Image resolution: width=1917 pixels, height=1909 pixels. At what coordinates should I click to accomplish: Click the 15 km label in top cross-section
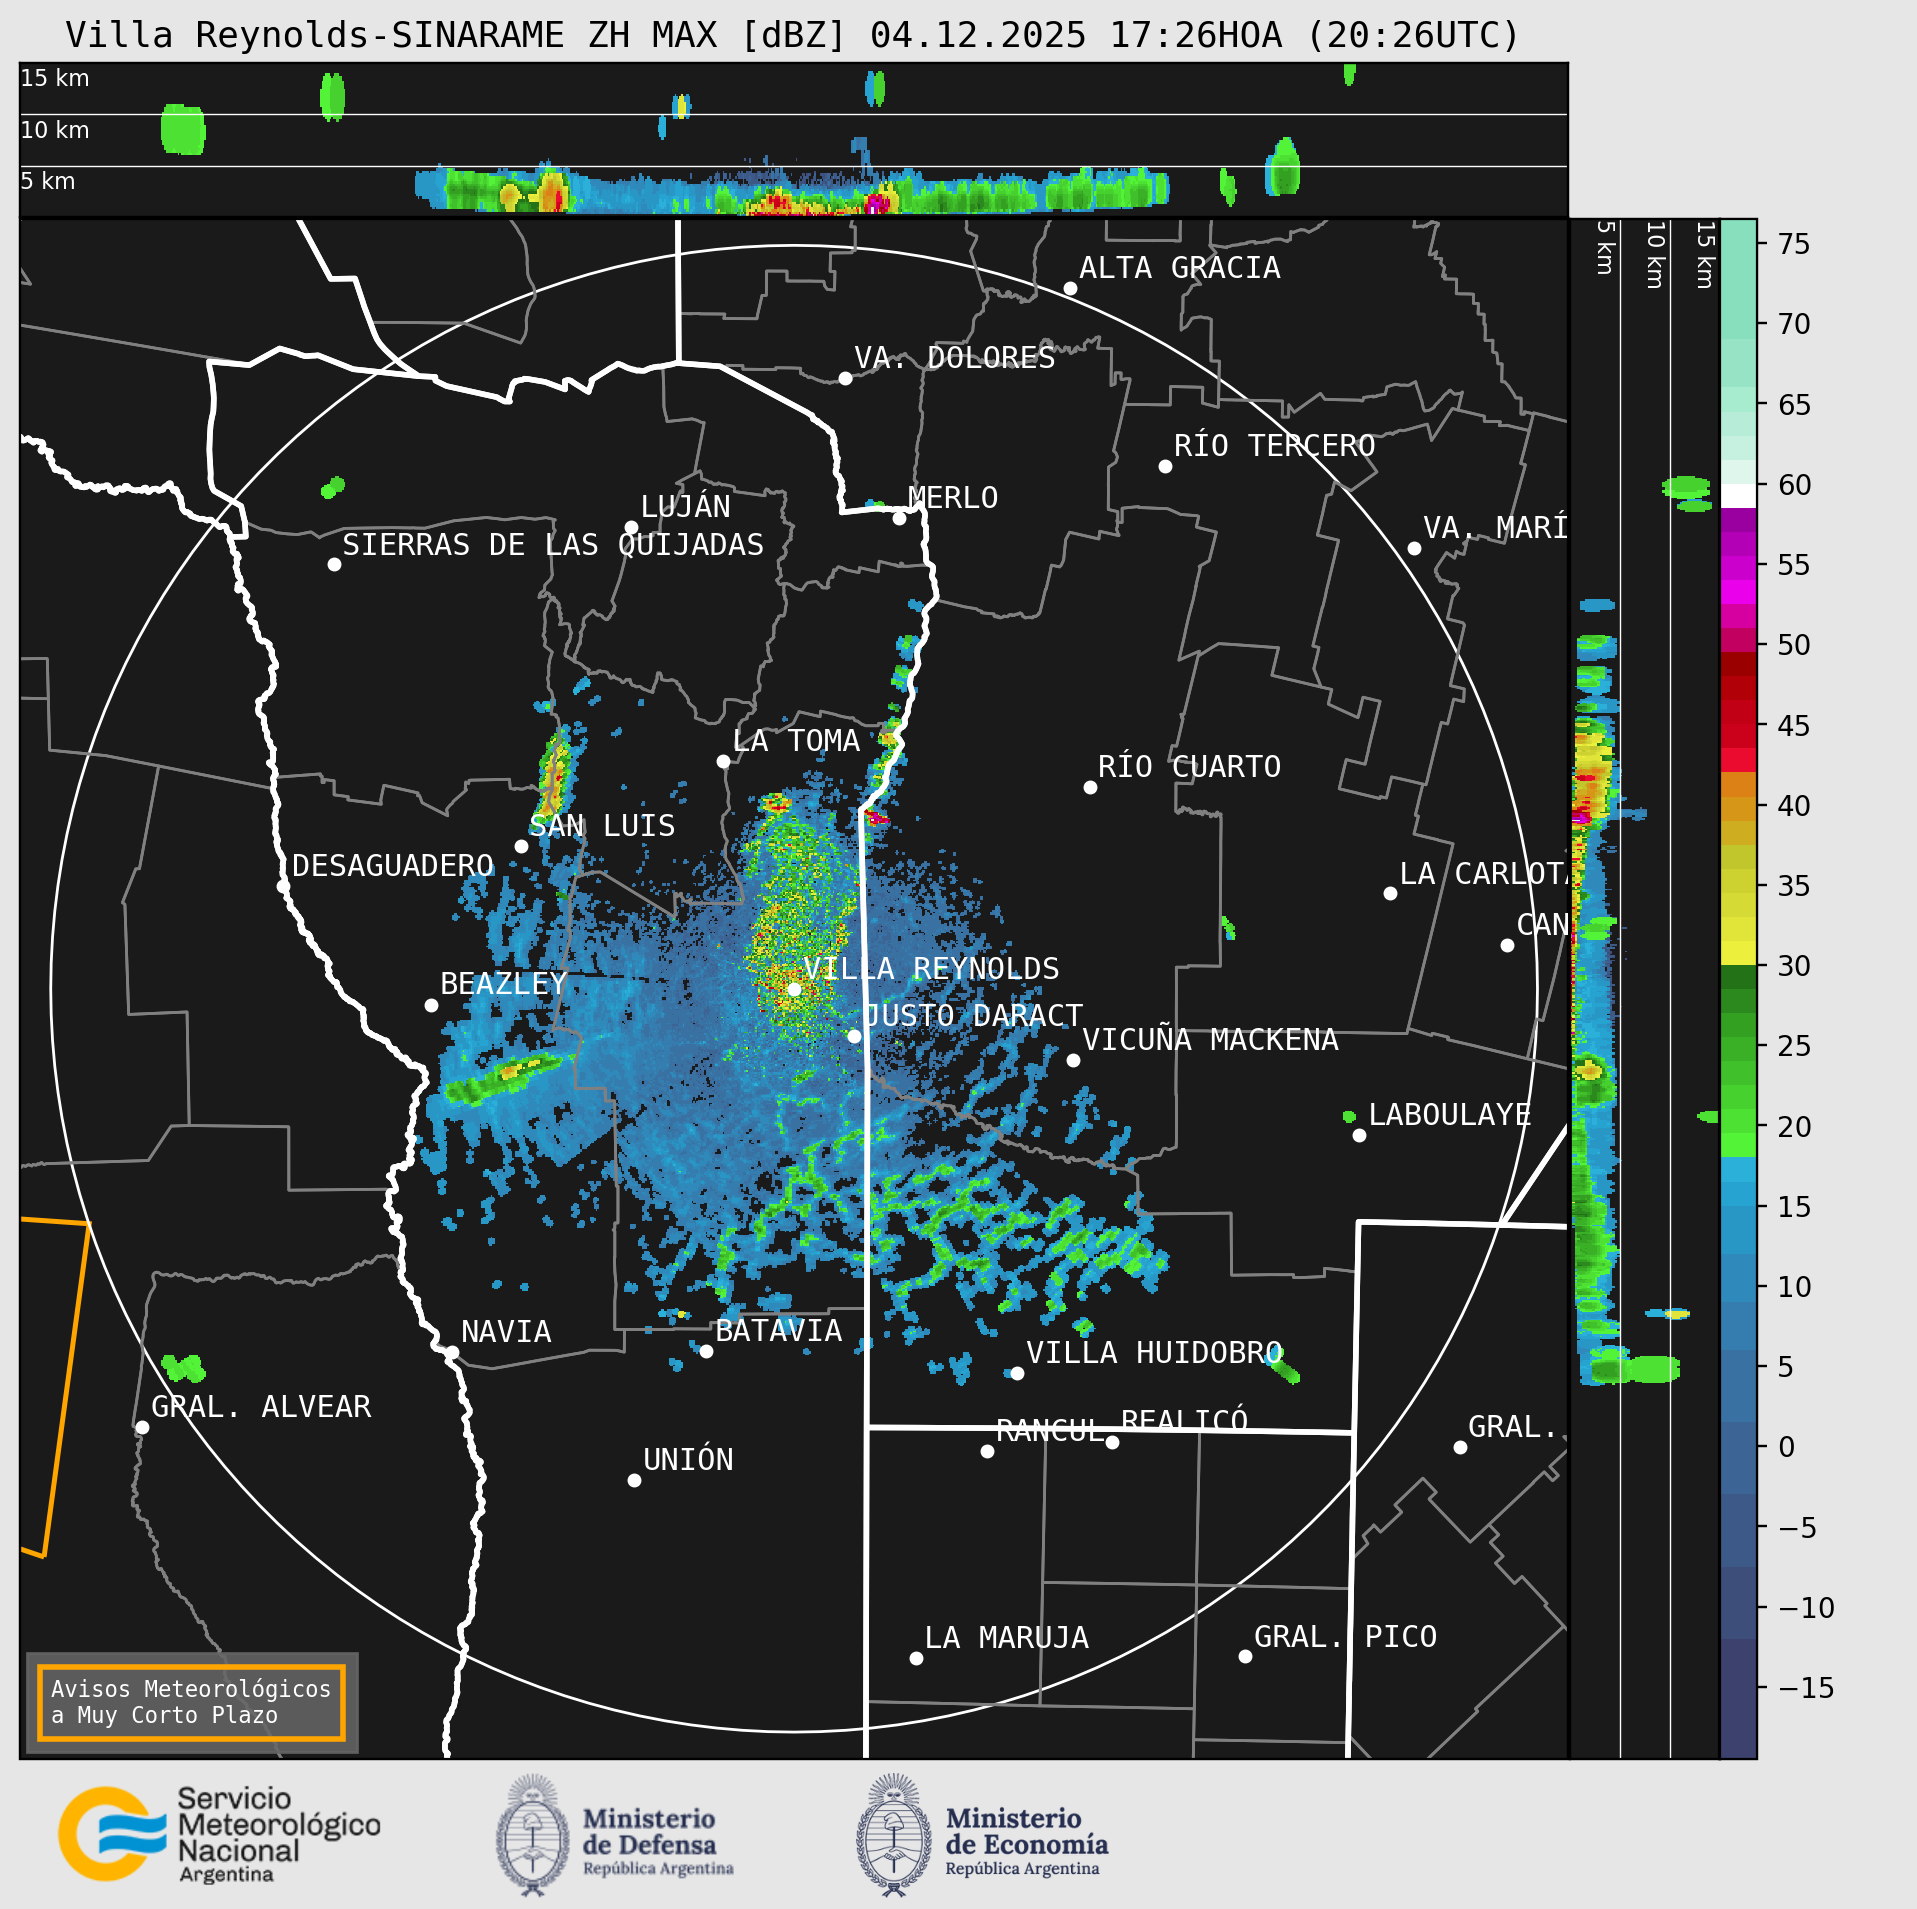tap(55, 78)
